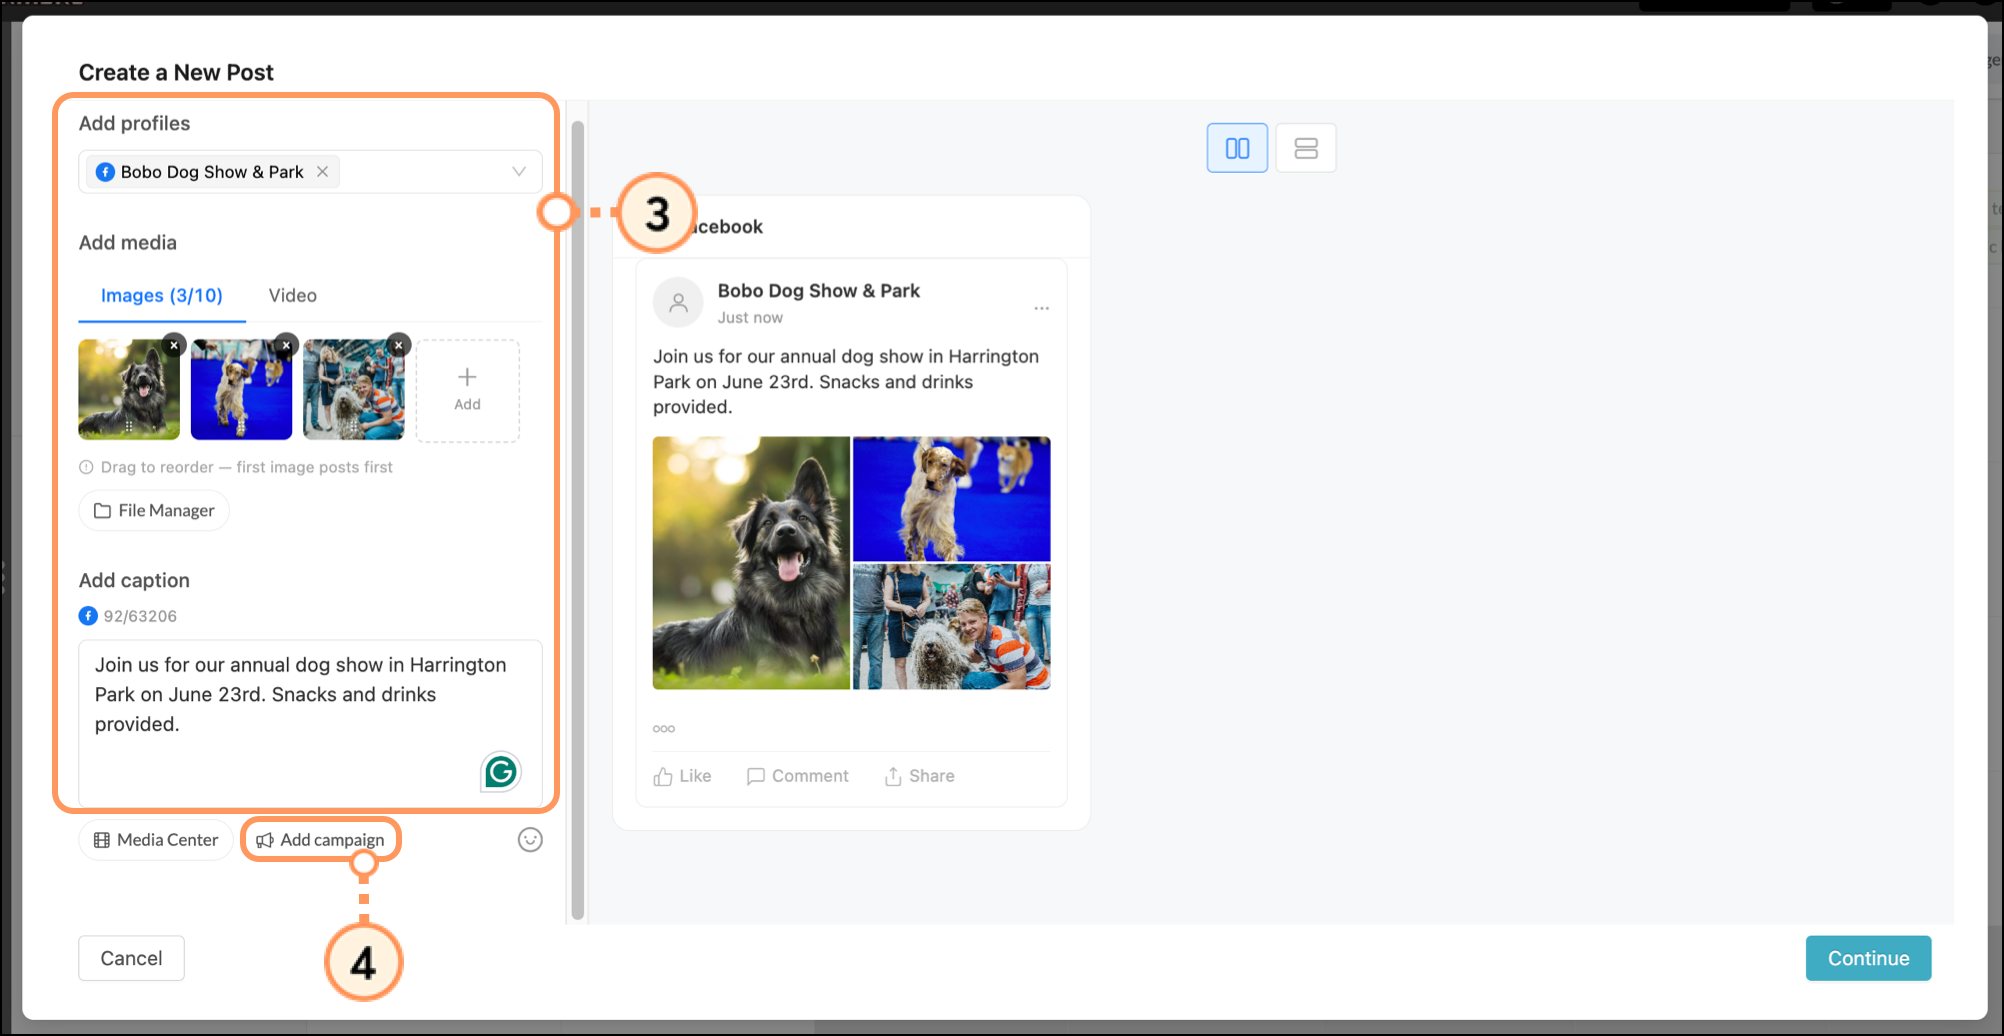Click the Just now timestamp

[750, 318]
